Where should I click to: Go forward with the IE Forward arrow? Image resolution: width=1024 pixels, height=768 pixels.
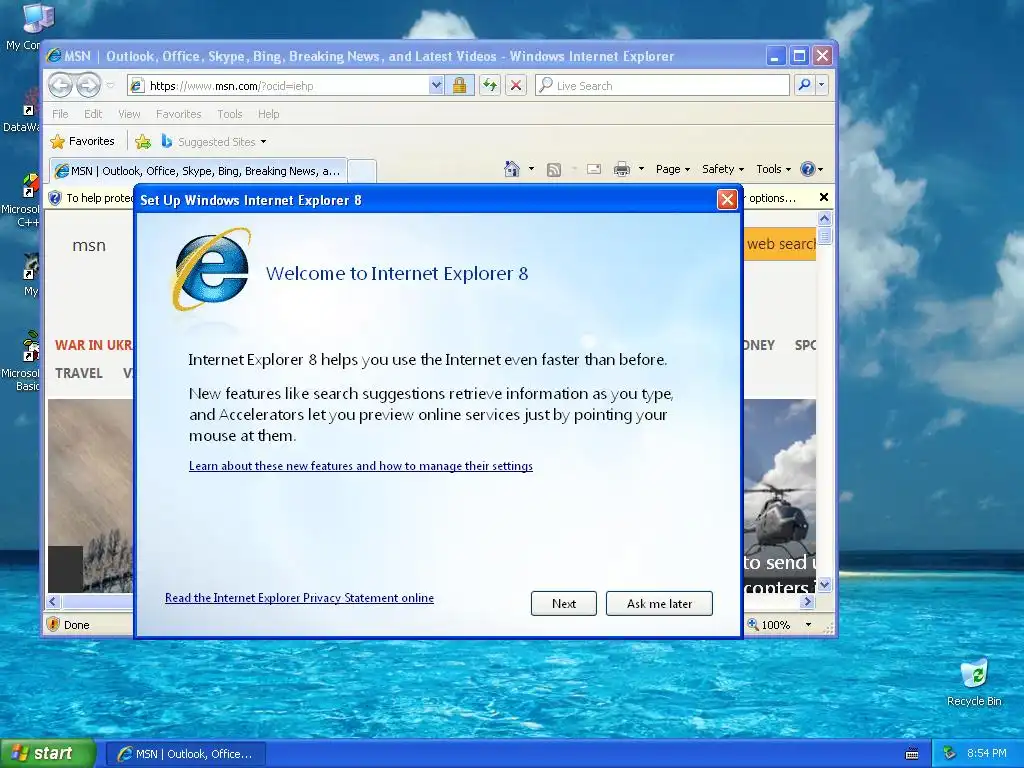tap(89, 86)
